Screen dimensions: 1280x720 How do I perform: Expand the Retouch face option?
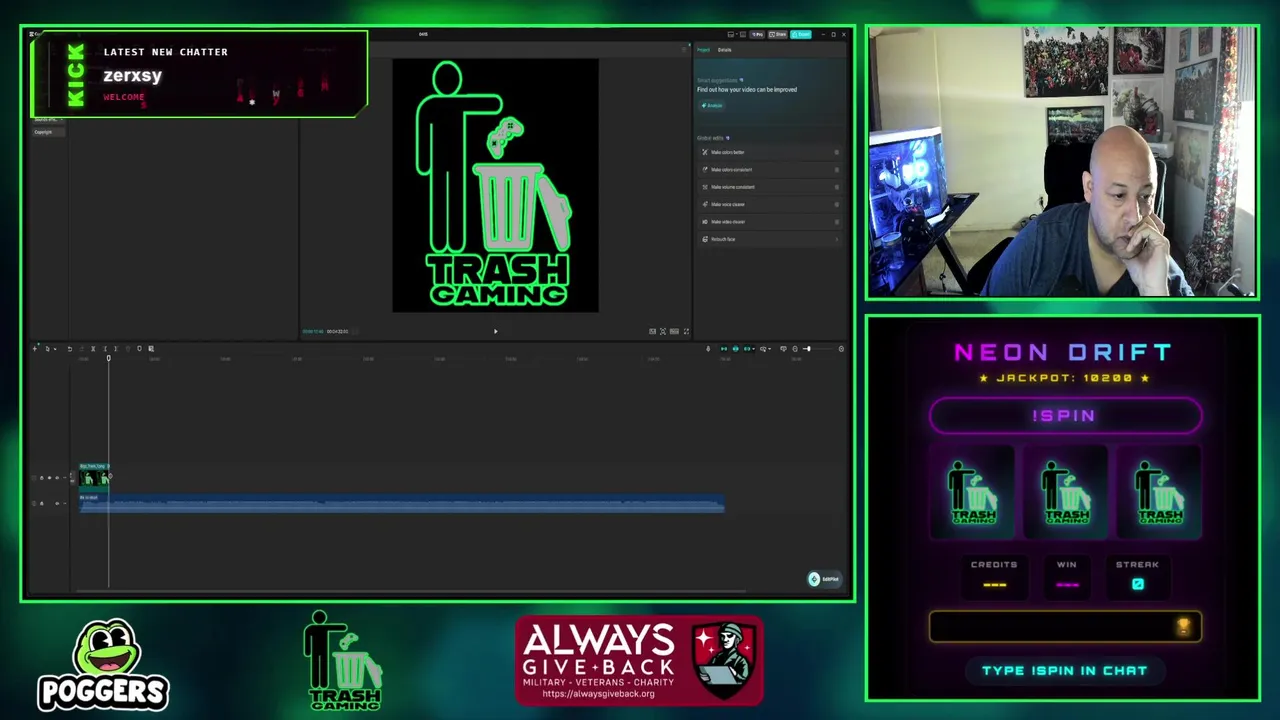click(x=836, y=239)
